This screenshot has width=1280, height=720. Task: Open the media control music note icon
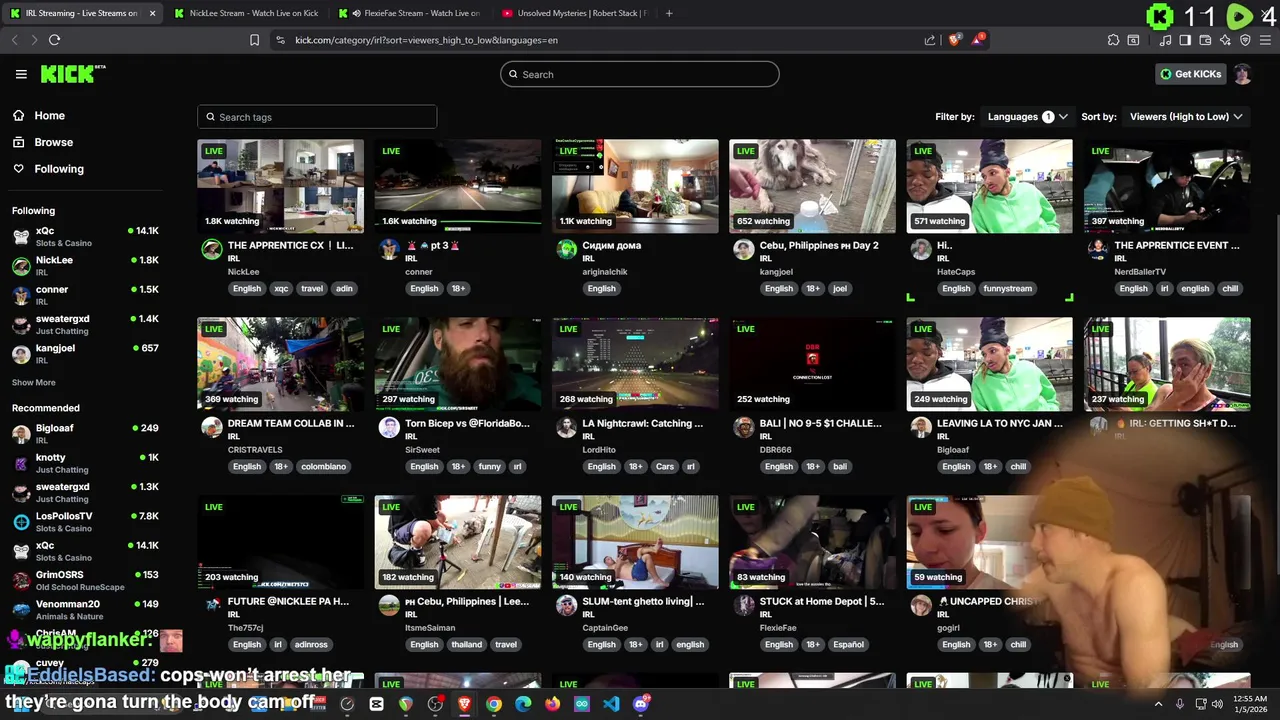tap(1165, 40)
